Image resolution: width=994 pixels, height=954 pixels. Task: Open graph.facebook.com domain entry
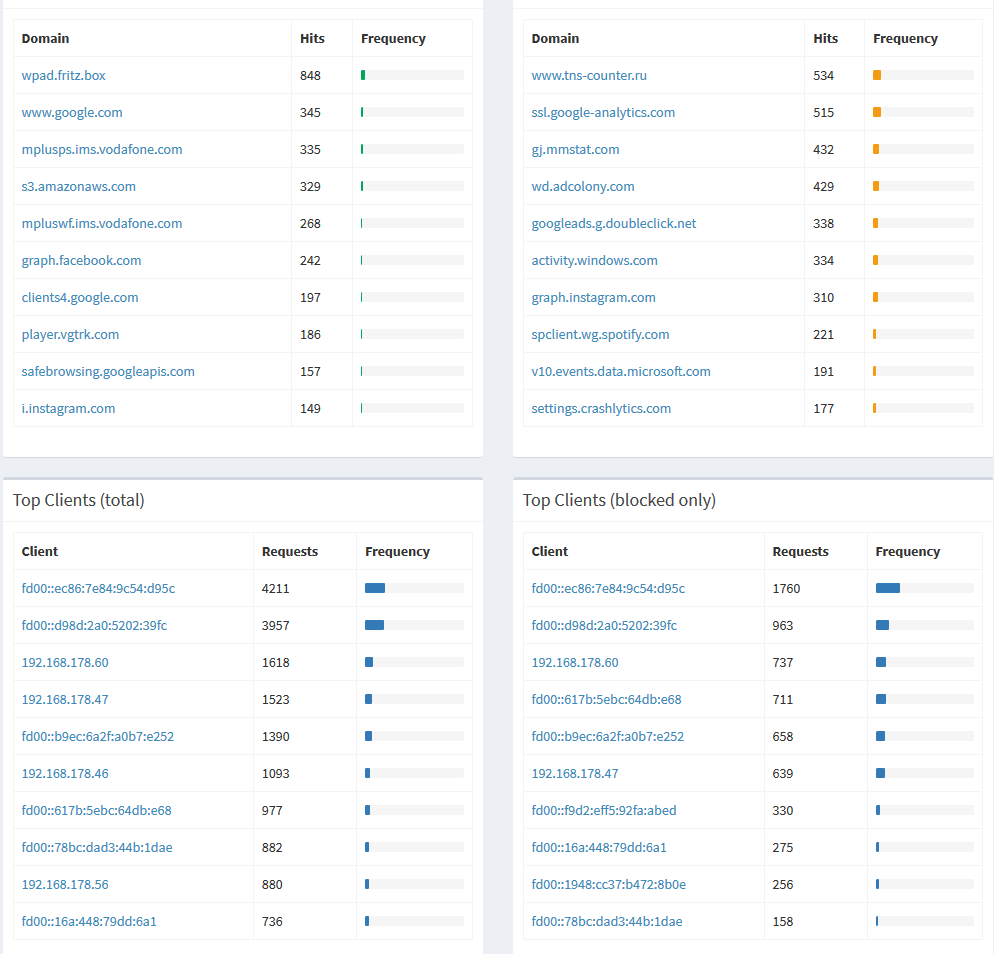point(81,261)
